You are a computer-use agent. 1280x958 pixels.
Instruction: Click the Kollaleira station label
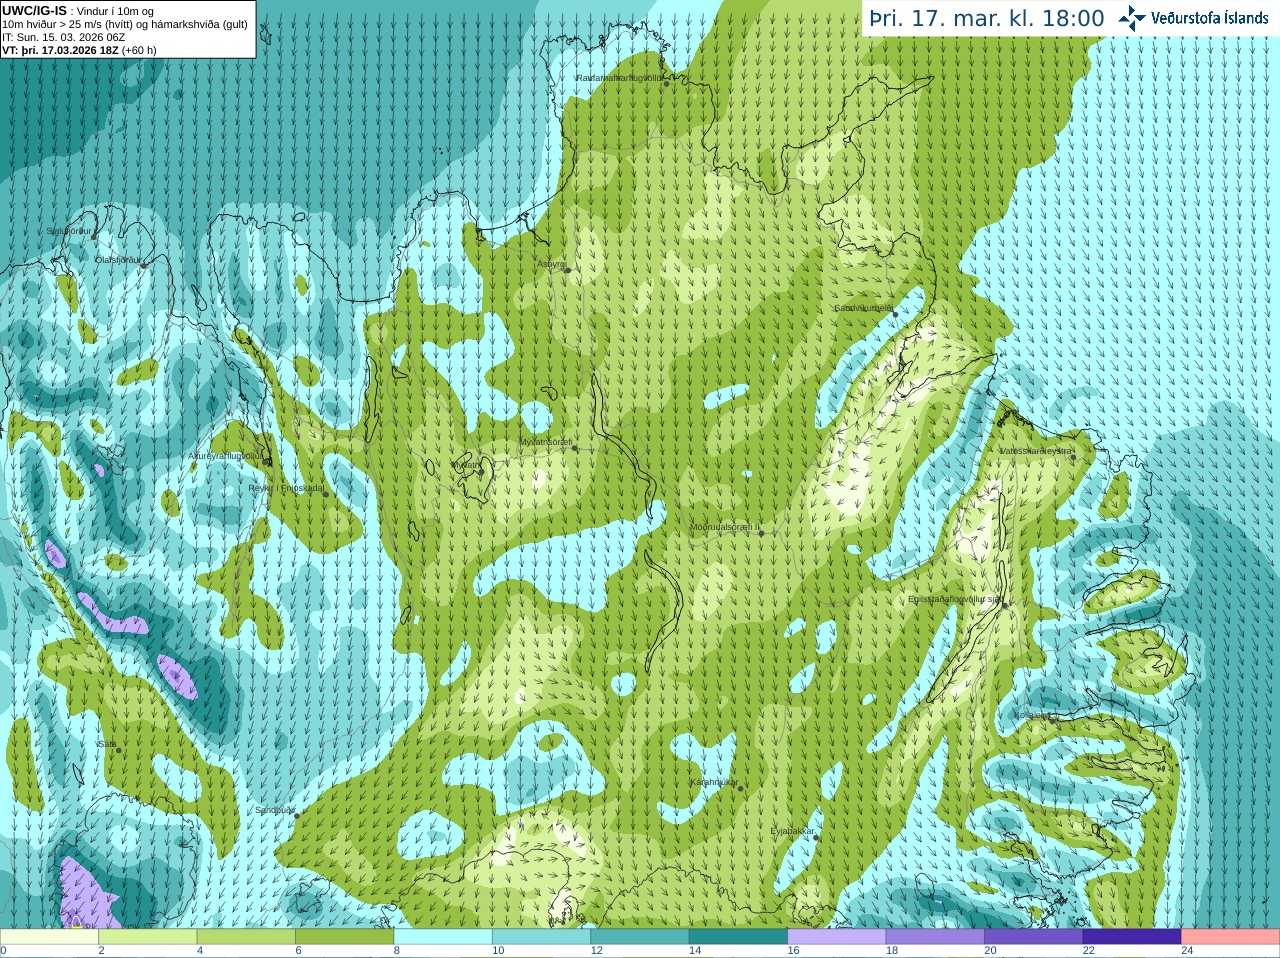[x=1030, y=715]
